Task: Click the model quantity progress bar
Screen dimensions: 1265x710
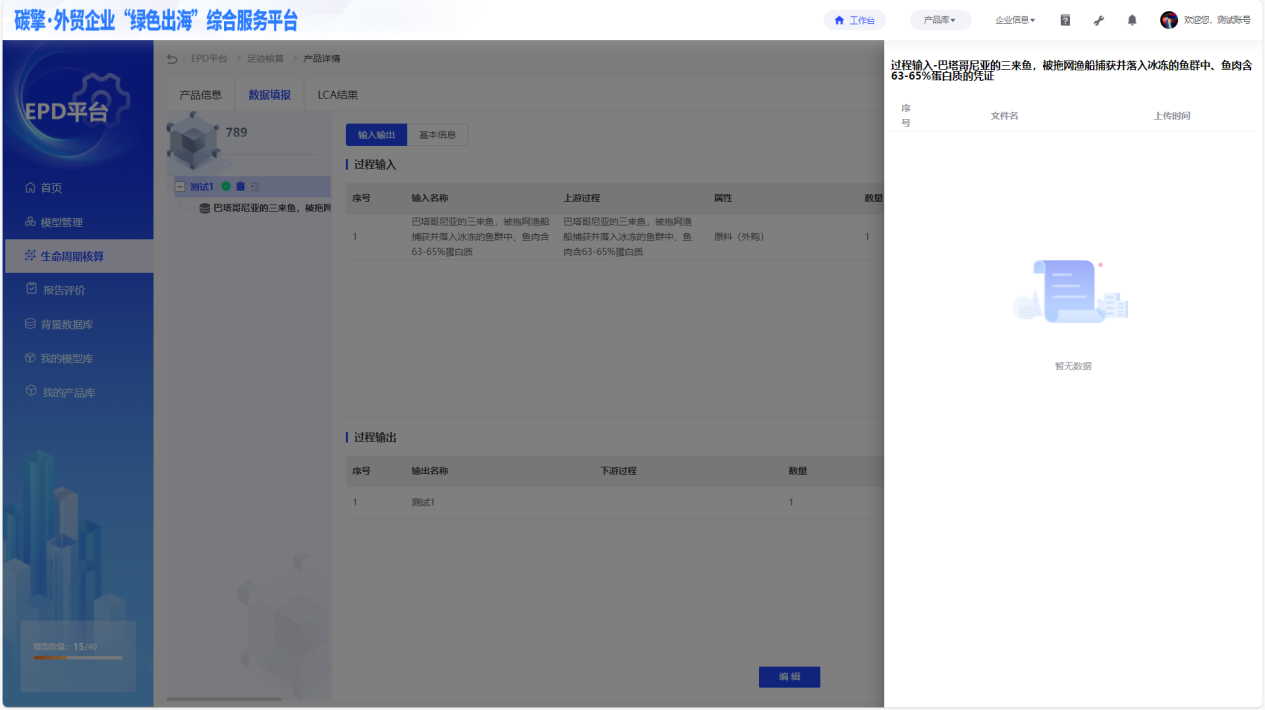Action: [x=78, y=658]
